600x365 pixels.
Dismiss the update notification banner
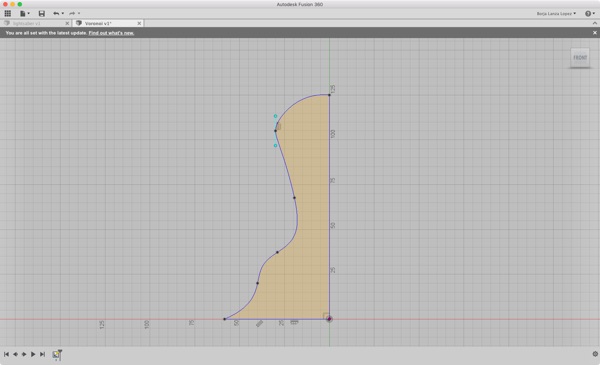[595, 33]
